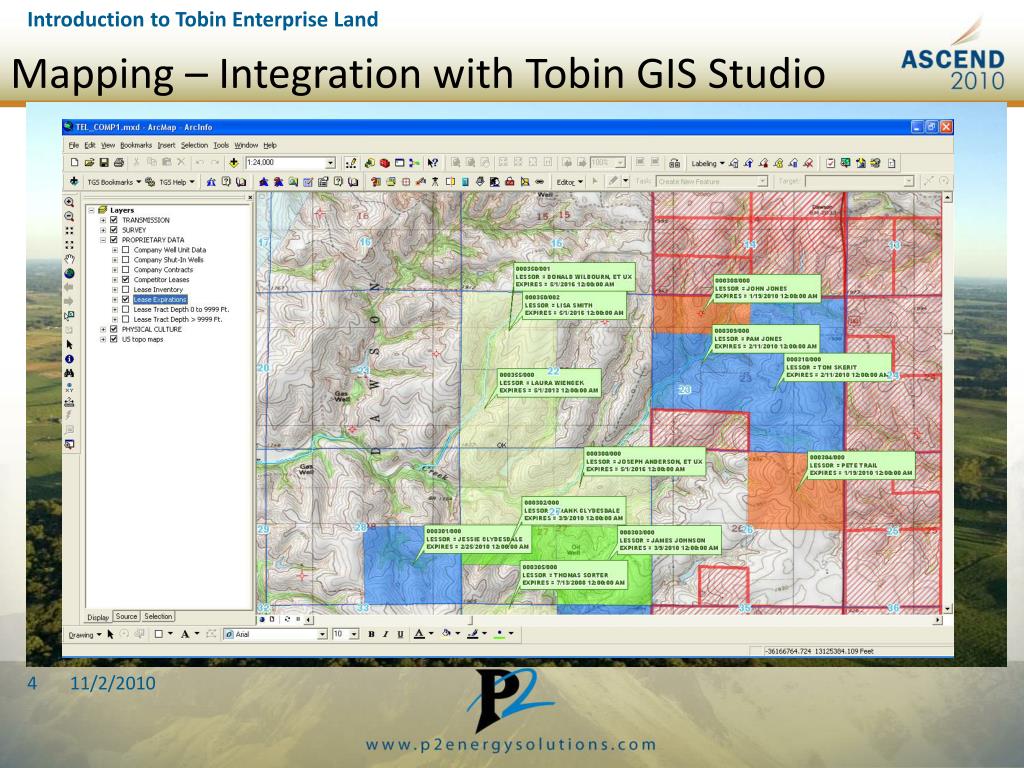Open a map document file

coord(89,163)
